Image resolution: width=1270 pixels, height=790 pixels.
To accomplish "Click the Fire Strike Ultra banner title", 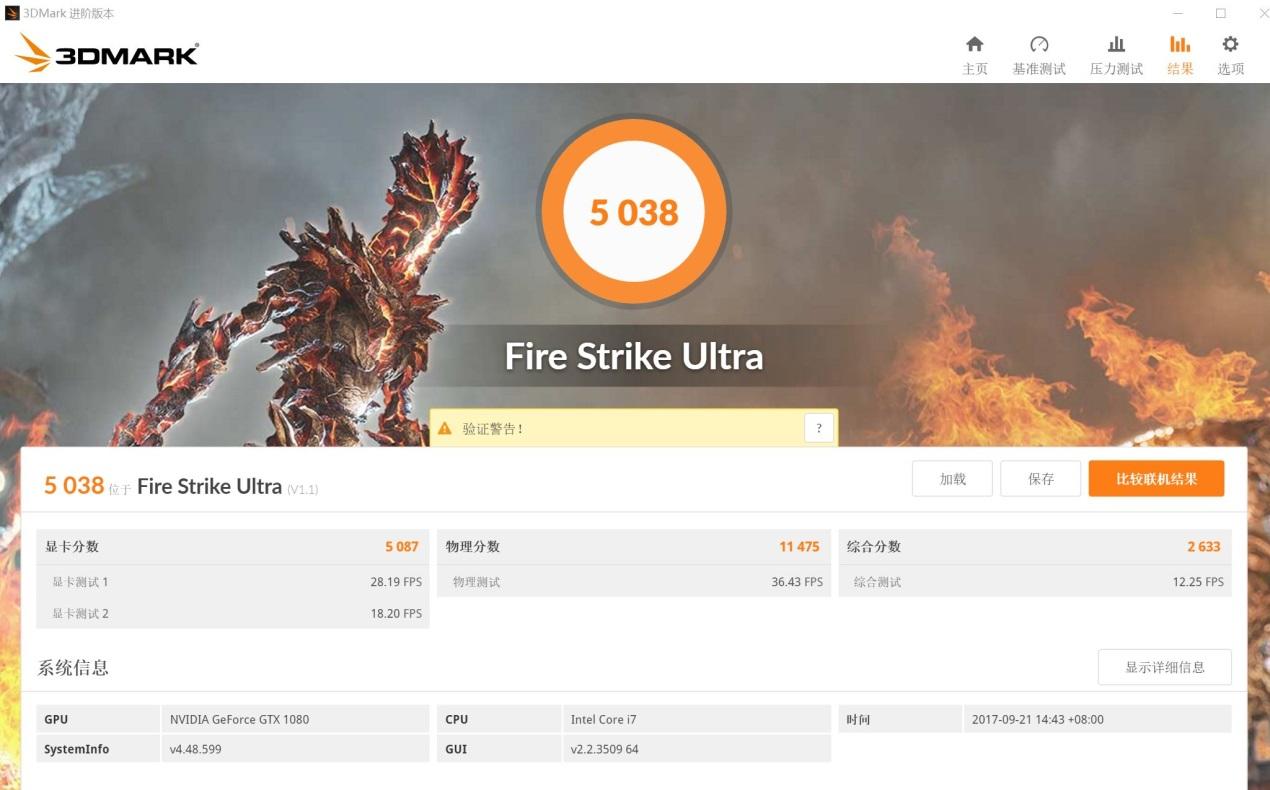I will pyautogui.click(x=634, y=356).
